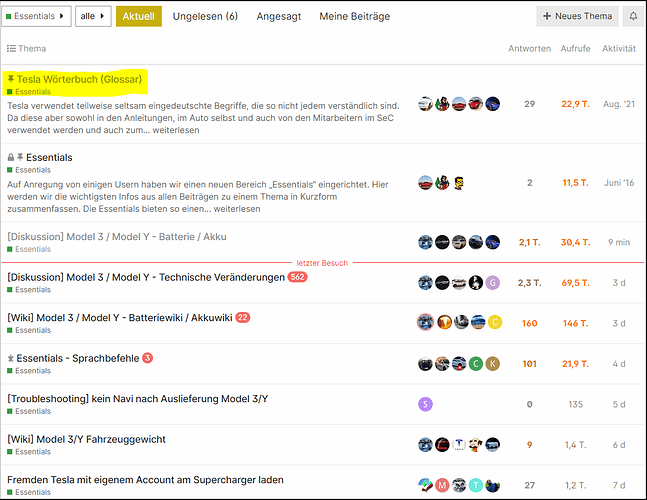Switch to the Meine Beiträge tab

pos(354,16)
